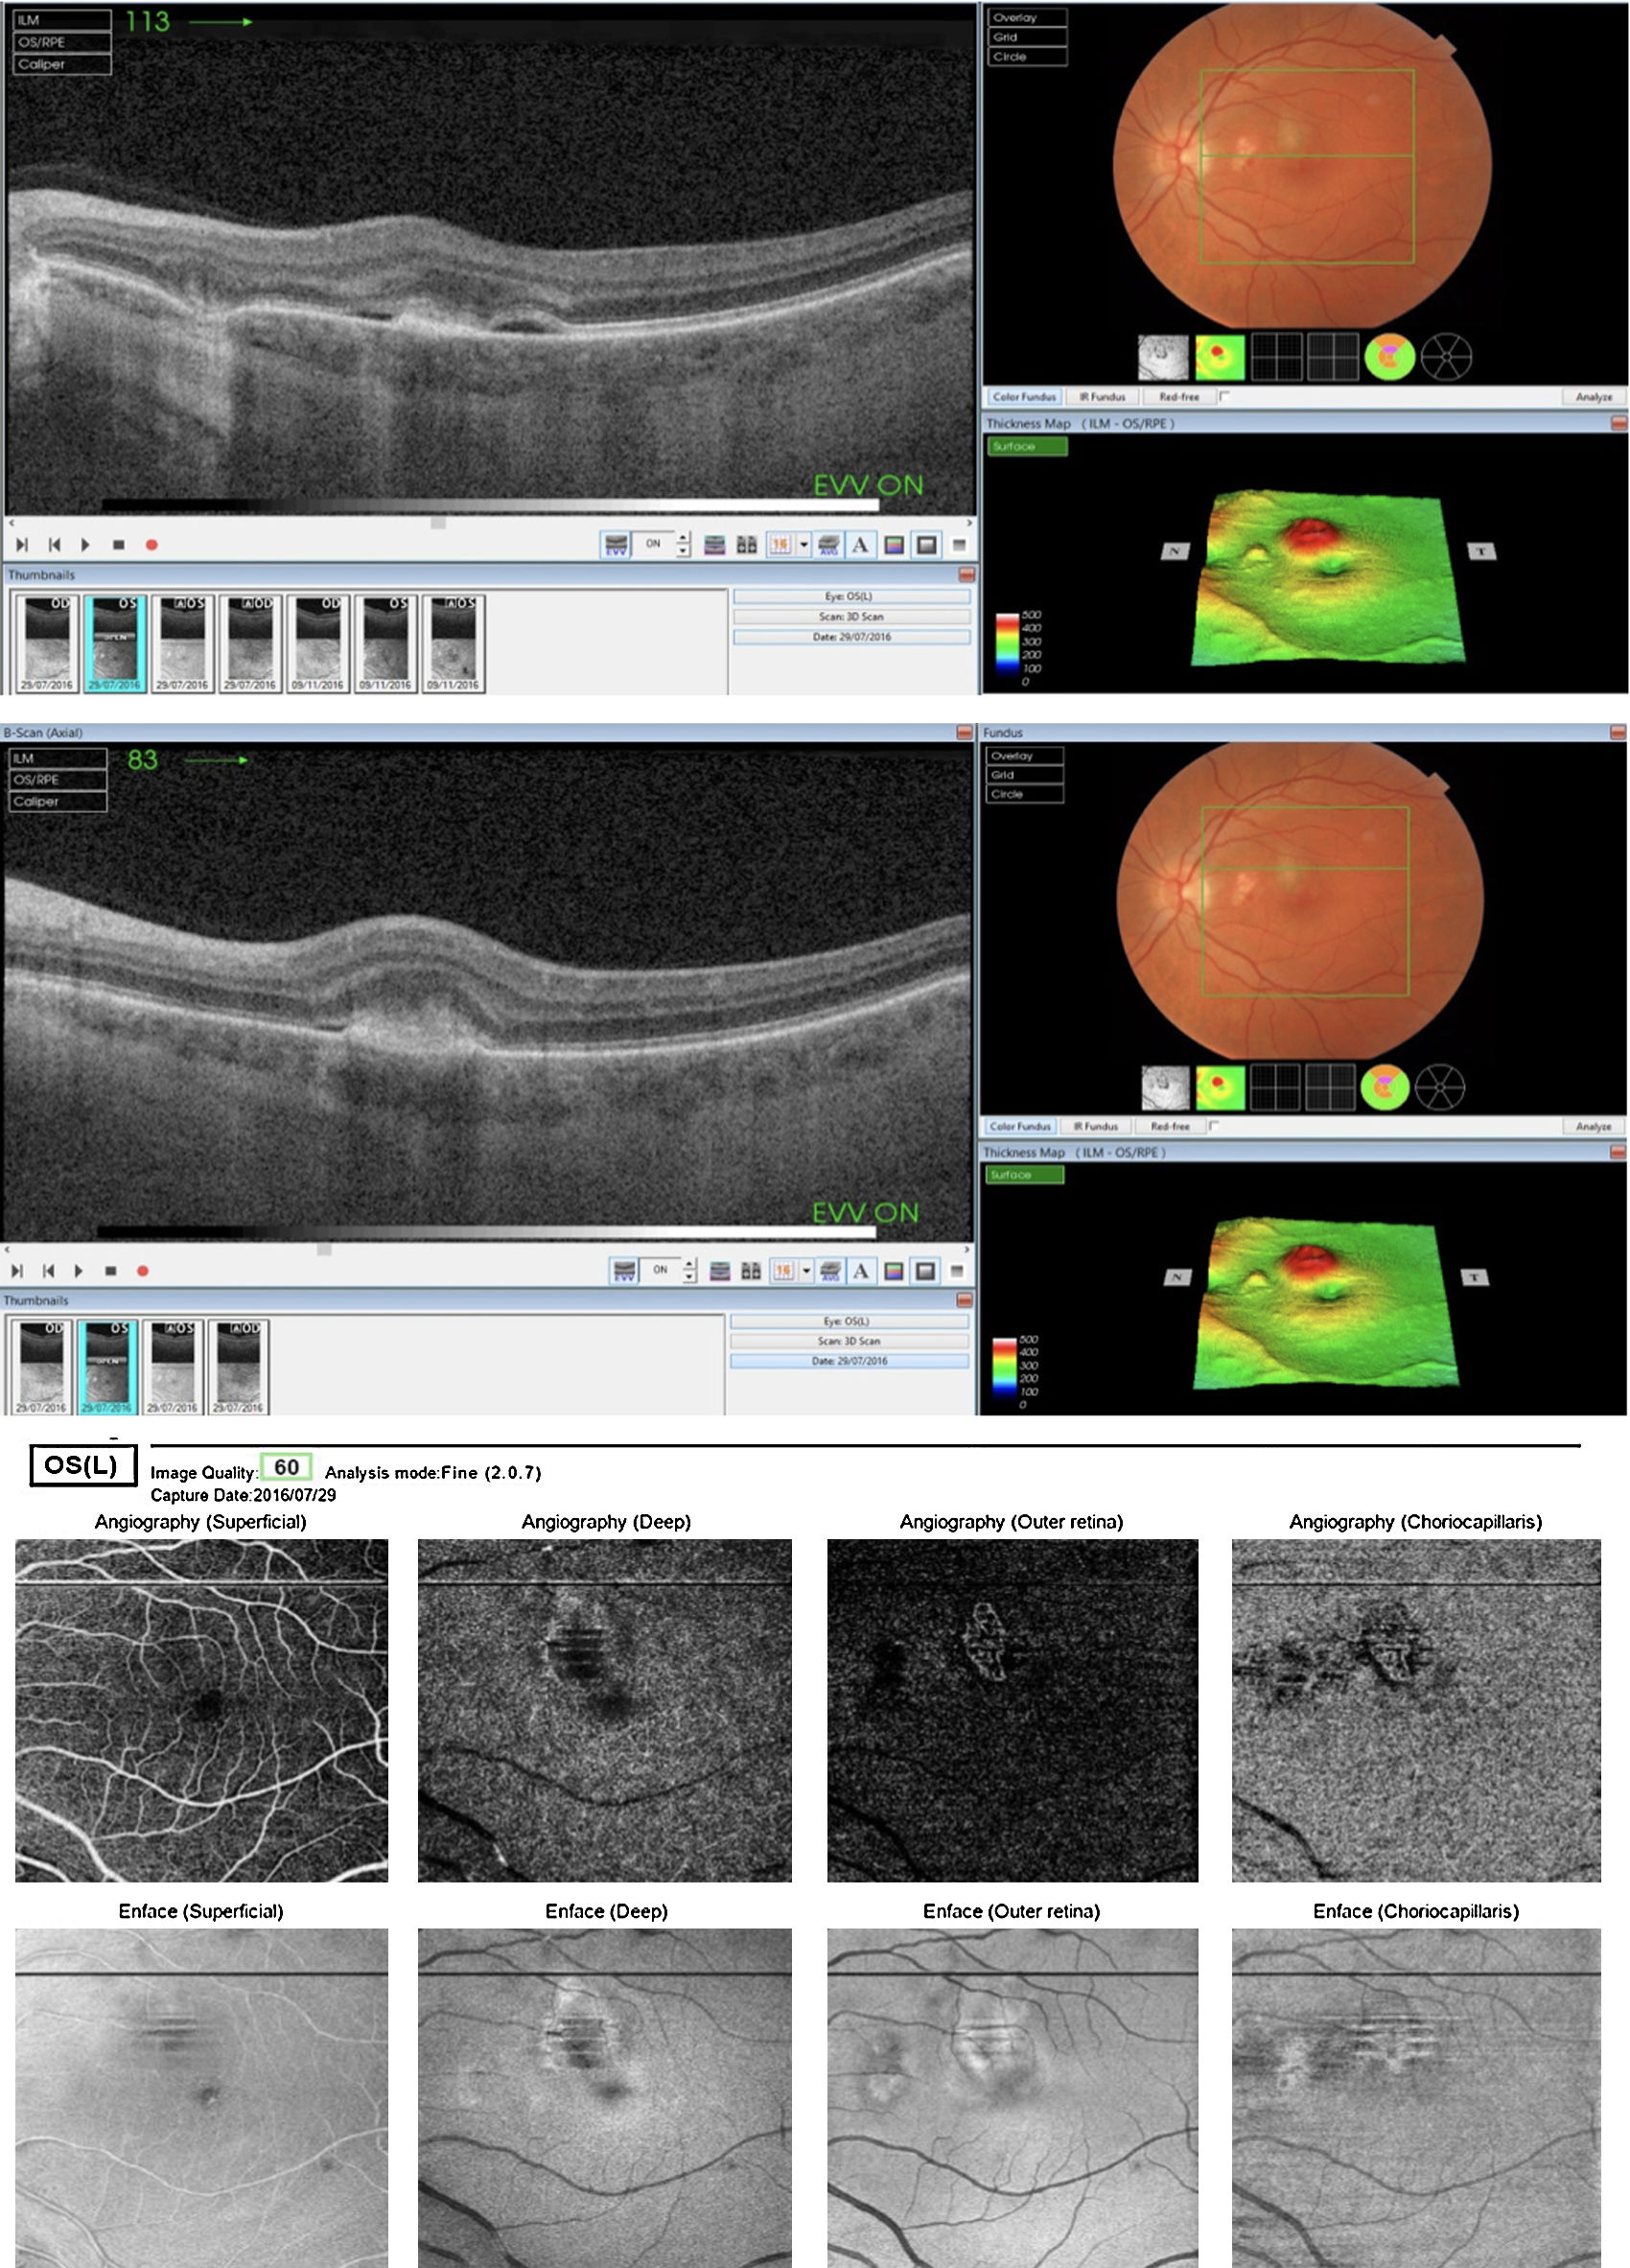
Task: Click the Analyze button in top fundus panel
Action: (1593, 397)
